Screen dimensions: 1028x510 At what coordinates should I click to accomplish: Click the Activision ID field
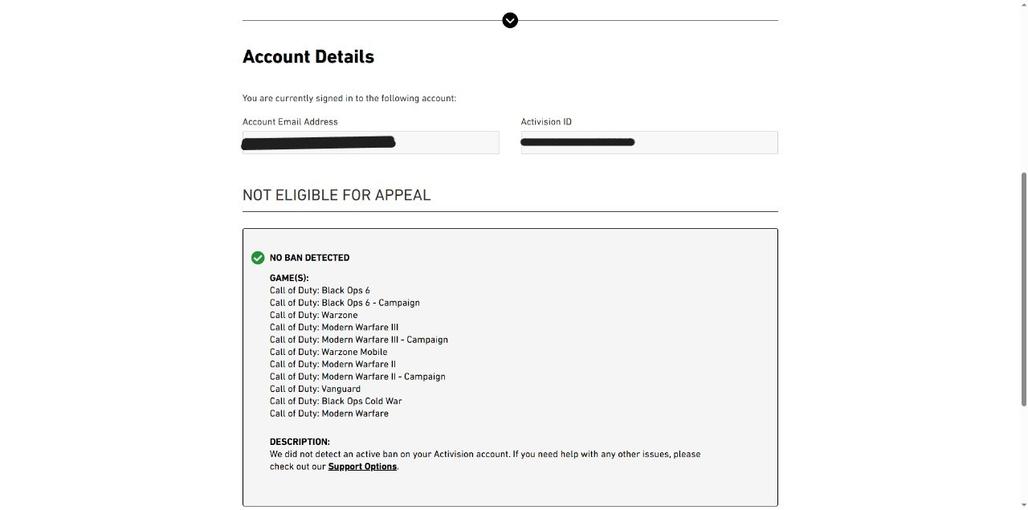[x=649, y=143]
